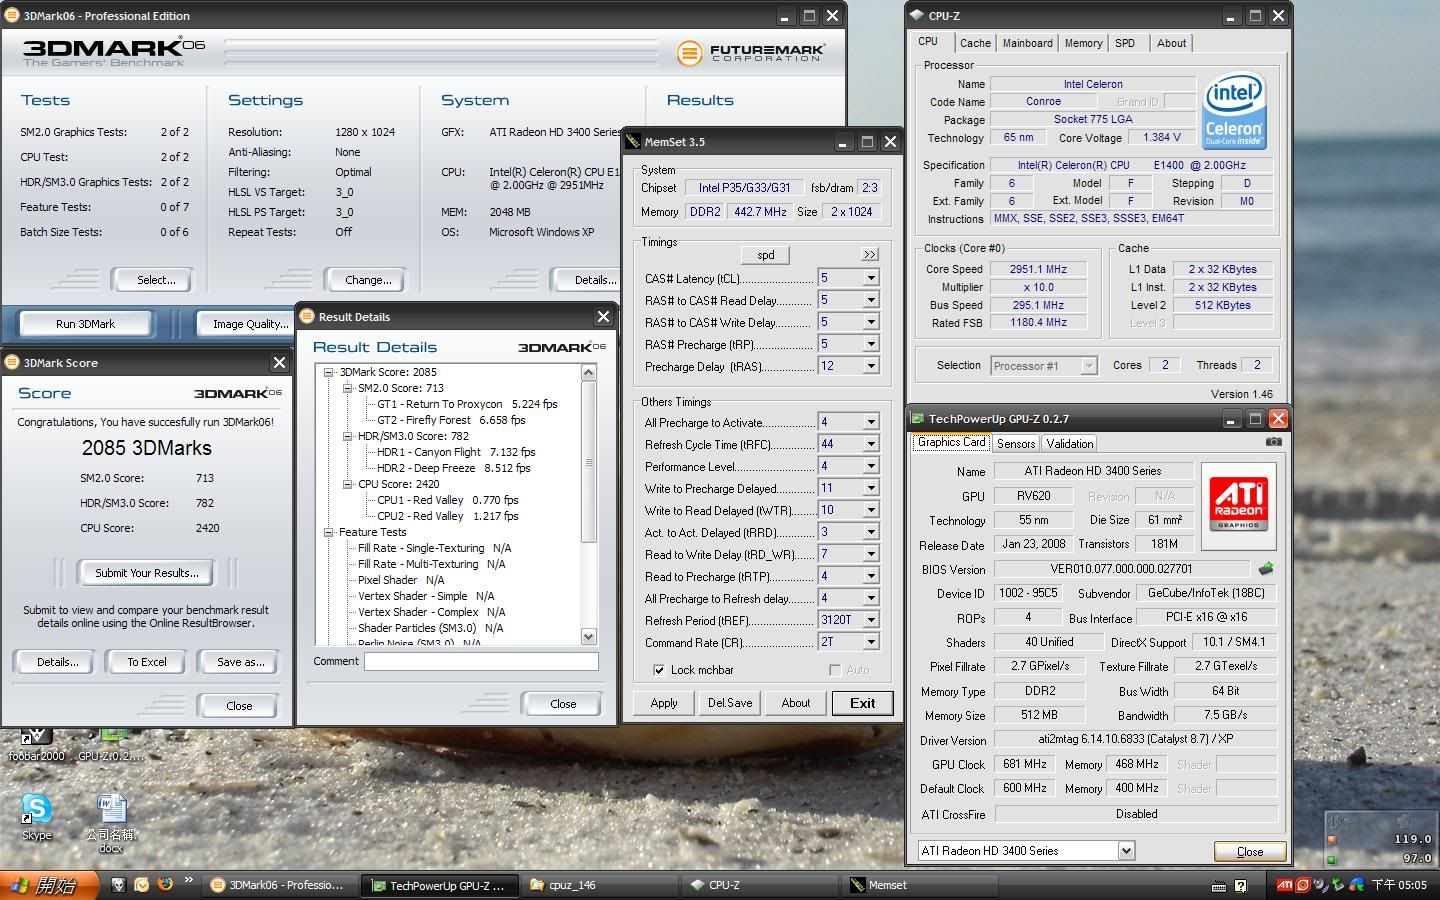Launch Firefox from the Quick Launch bar
Image resolution: width=1440 pixels, height=900 pixels.
pos(165,884)
